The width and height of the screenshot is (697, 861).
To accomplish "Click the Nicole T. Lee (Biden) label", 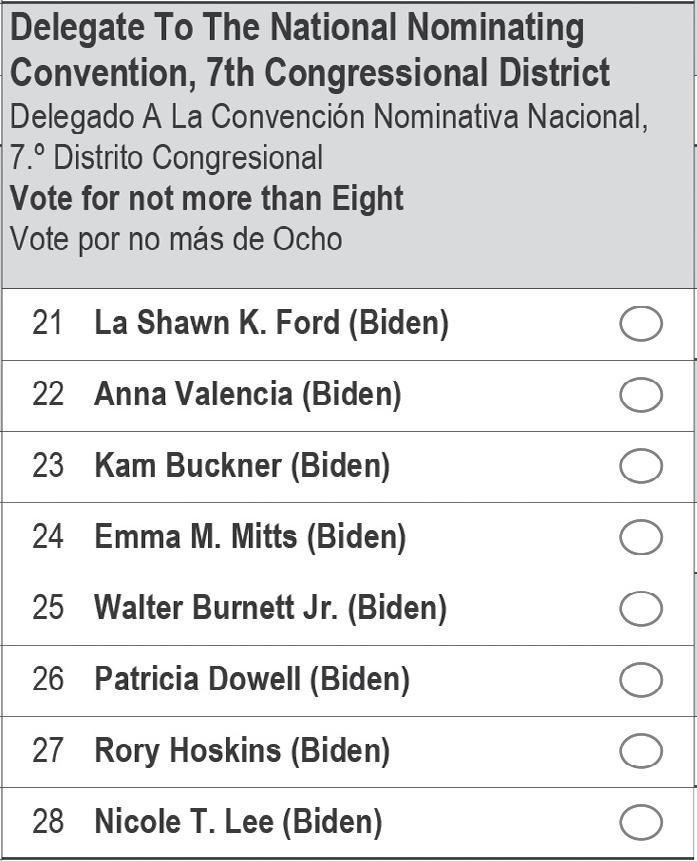I will (238, 822).
